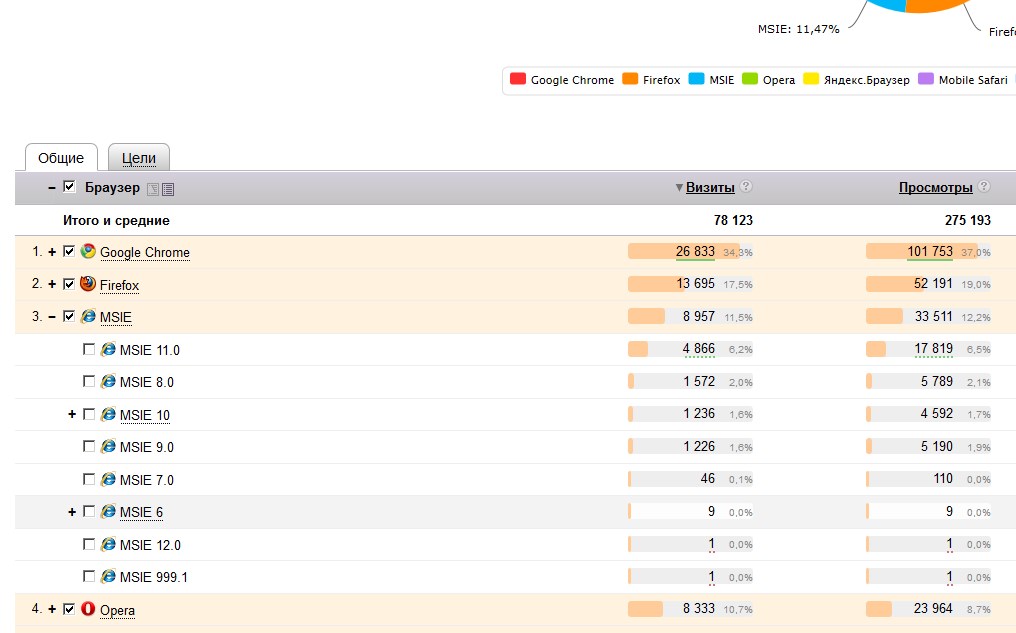Click the MSIE parent row icon
Screen dimensions: 1016x633
88,316
